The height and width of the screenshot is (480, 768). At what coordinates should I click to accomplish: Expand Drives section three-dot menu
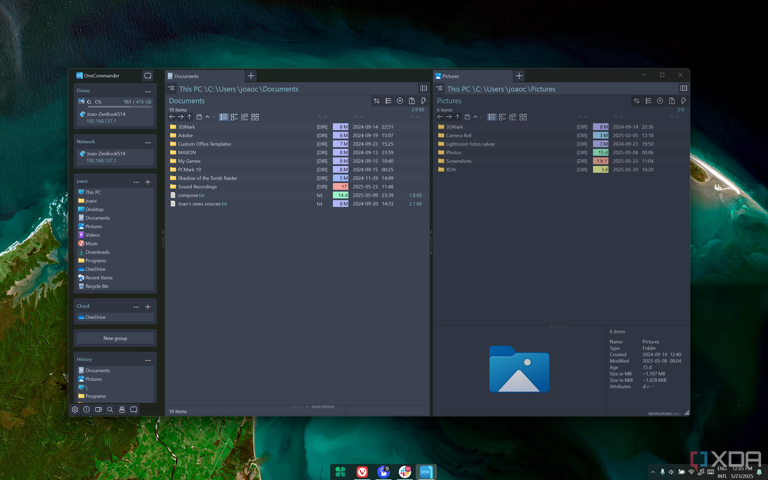point(148,91)
